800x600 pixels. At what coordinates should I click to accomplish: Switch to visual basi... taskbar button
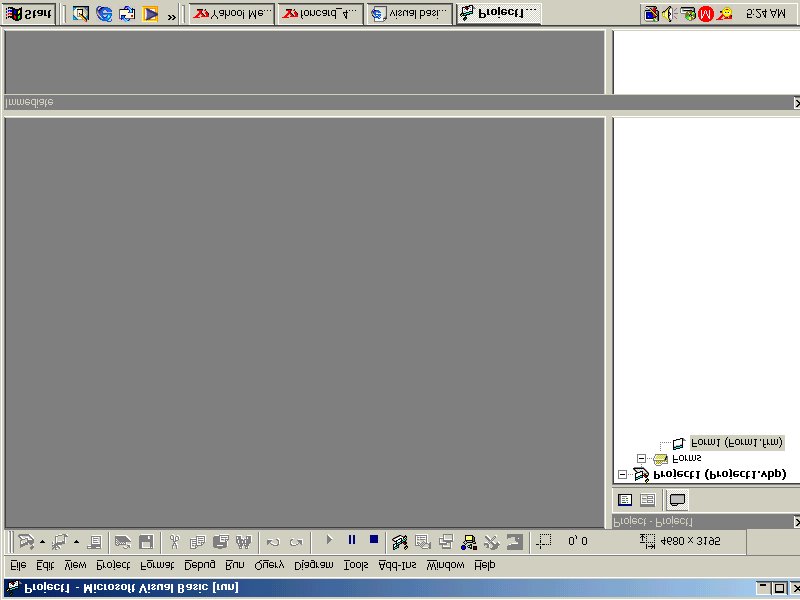point(409,14)
